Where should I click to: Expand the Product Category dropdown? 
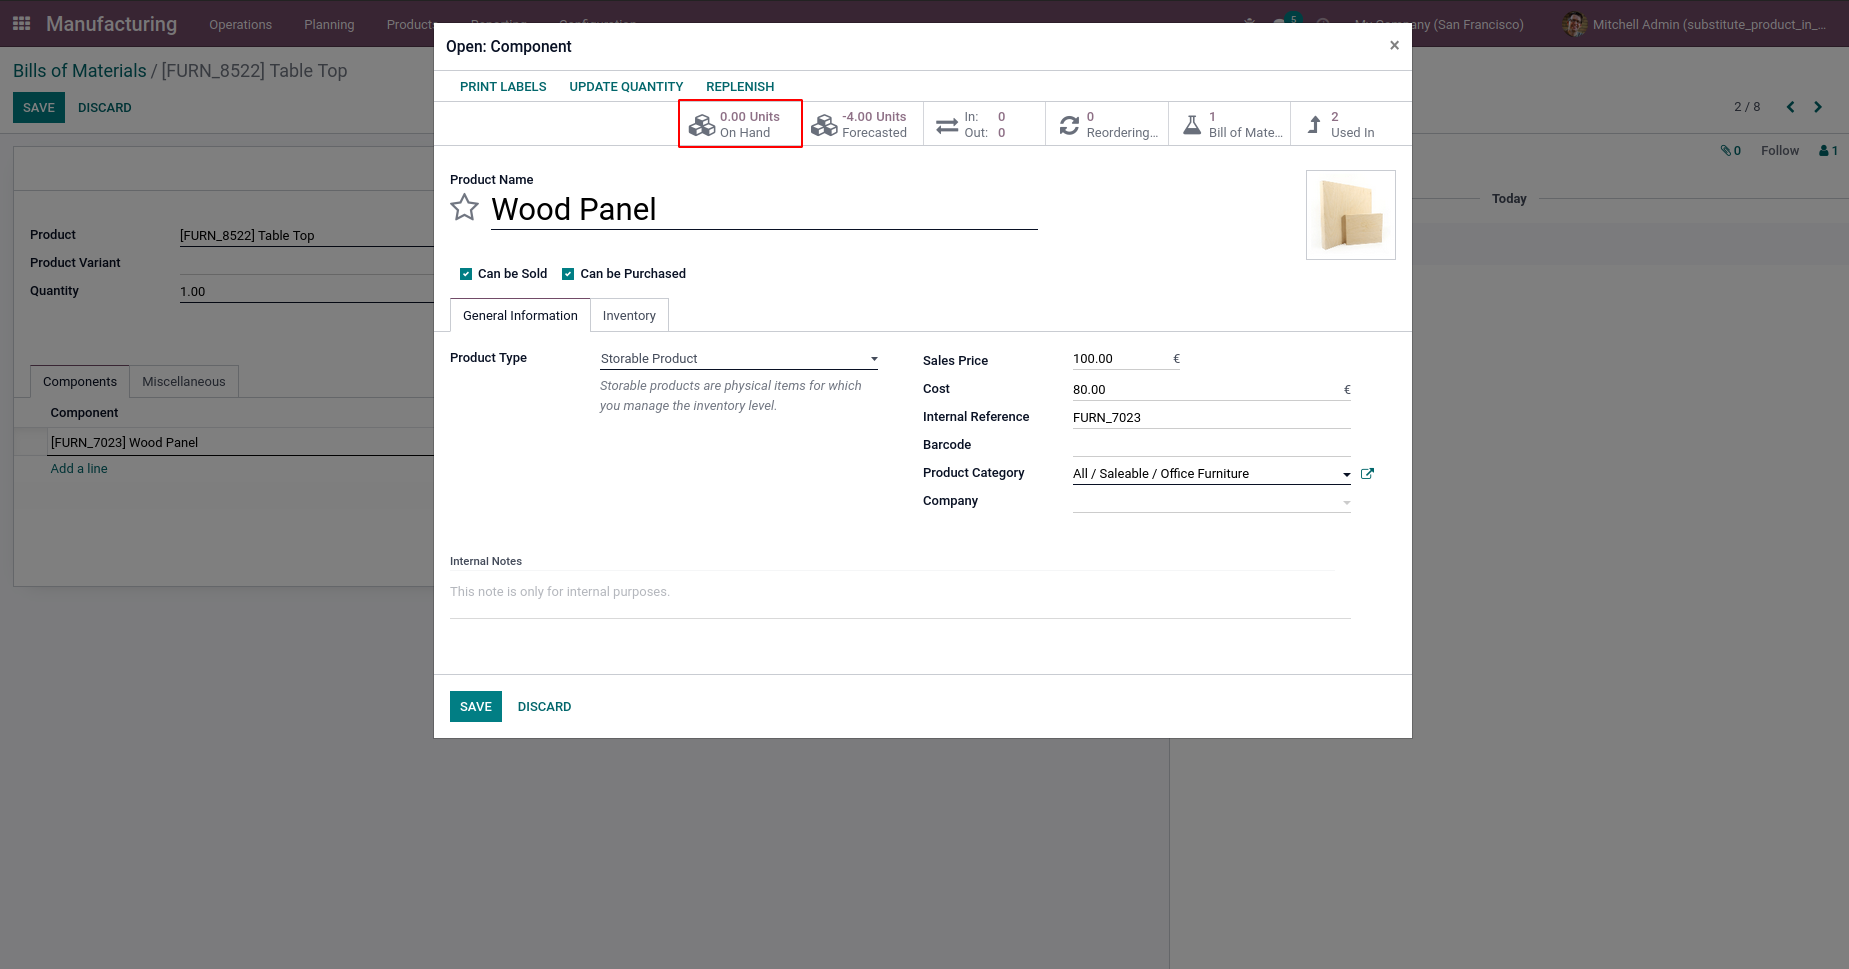click(x=1347, y=475)
